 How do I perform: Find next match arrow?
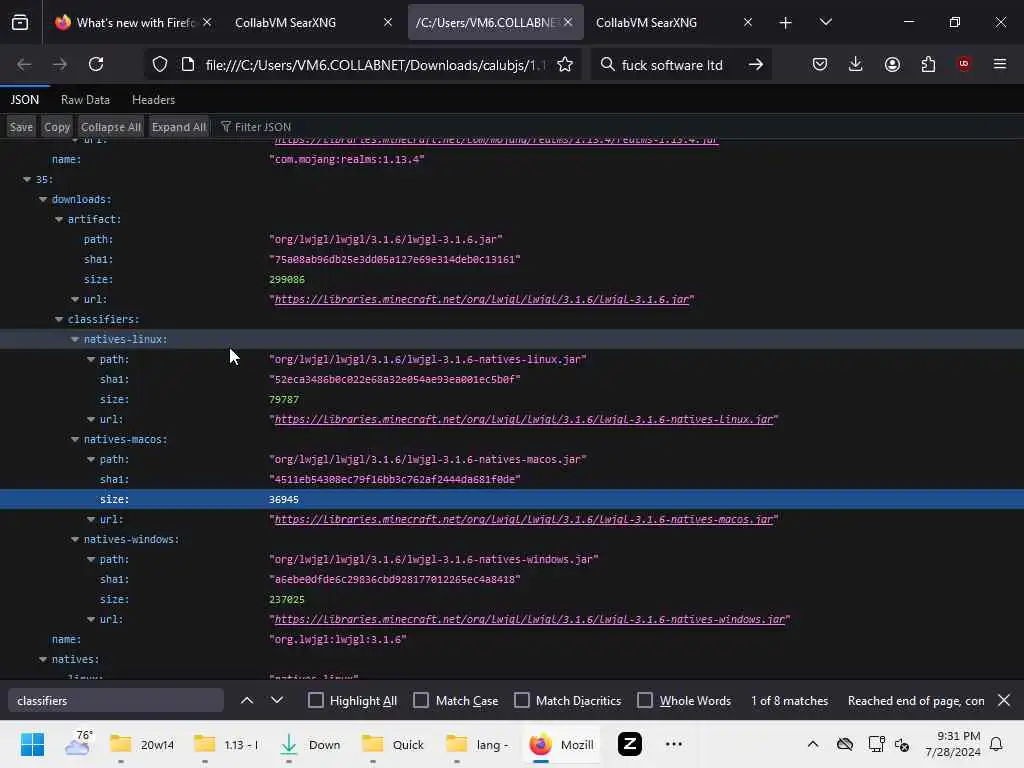(x=277, y=700)
